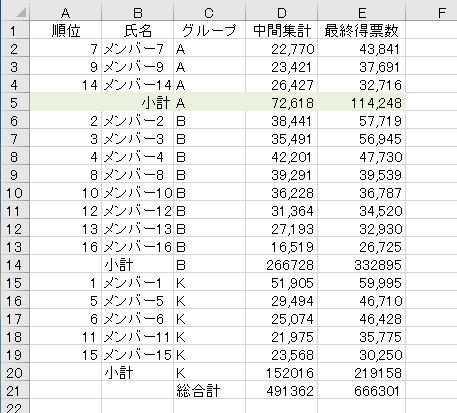This screenshot has width=457, height=413.
Task: Select the grand total 491362
Action: click(x=281, y=391)
